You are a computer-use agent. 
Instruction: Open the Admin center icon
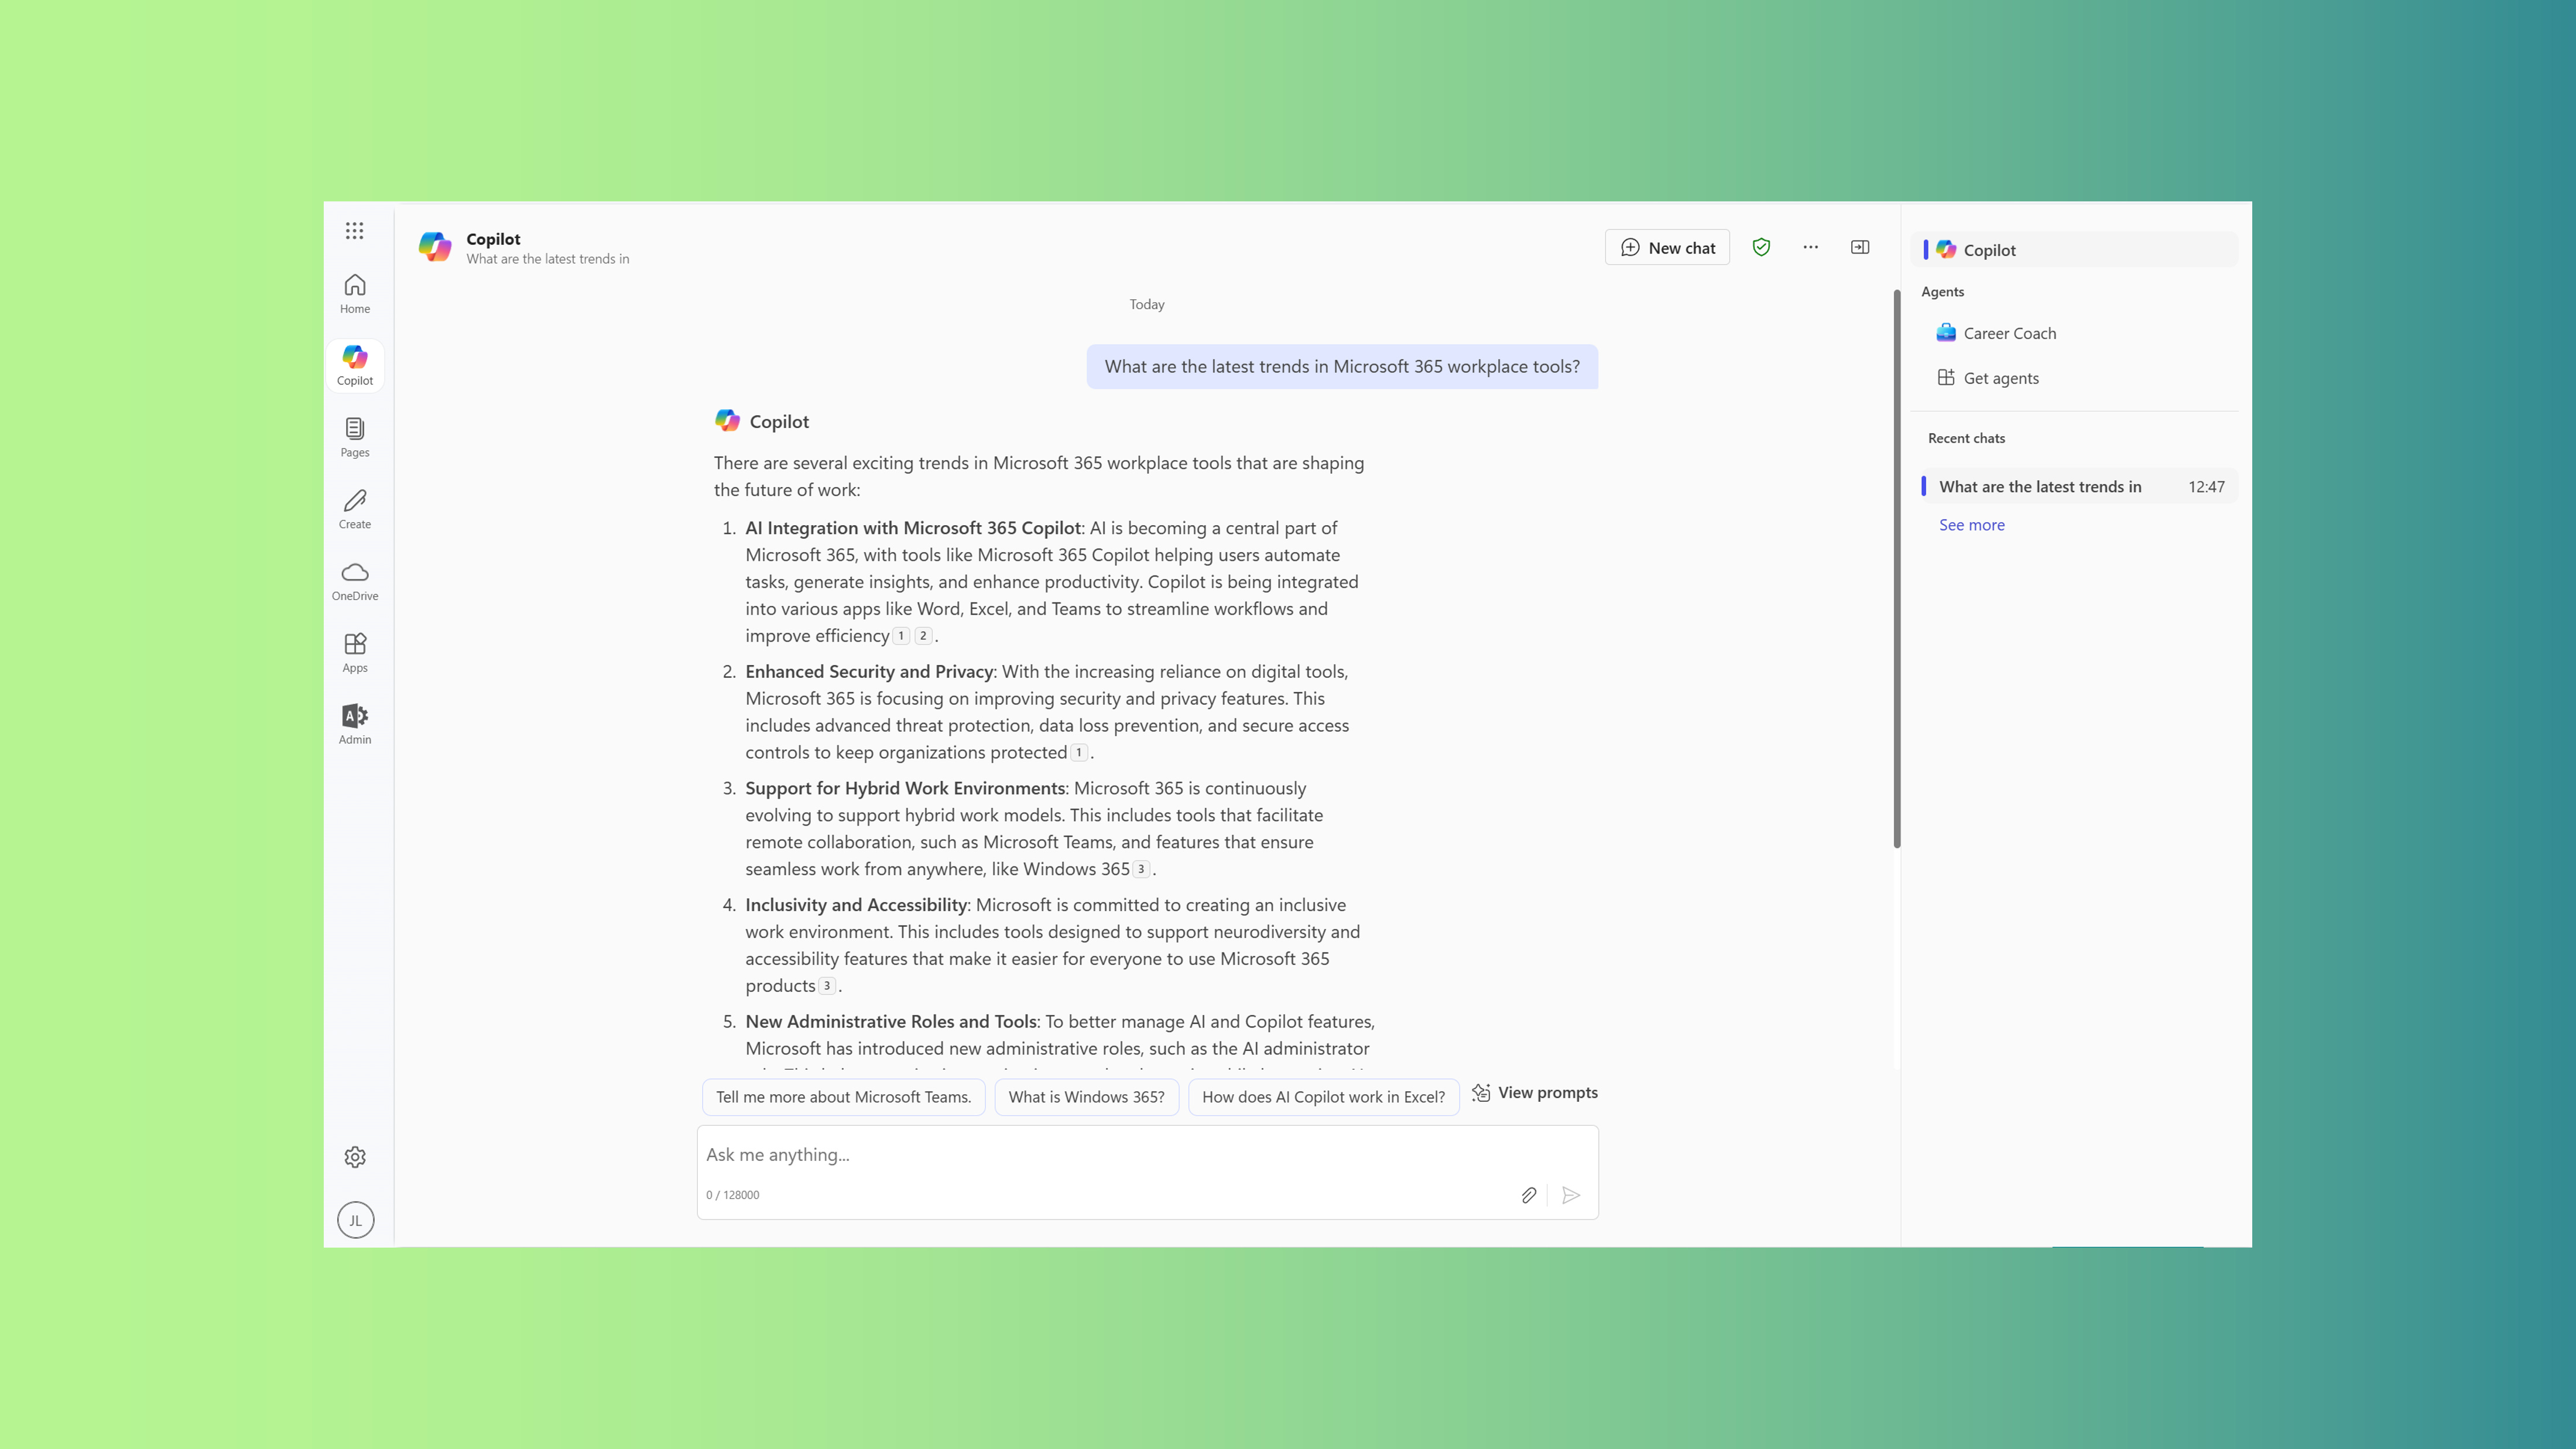(354, 725)
